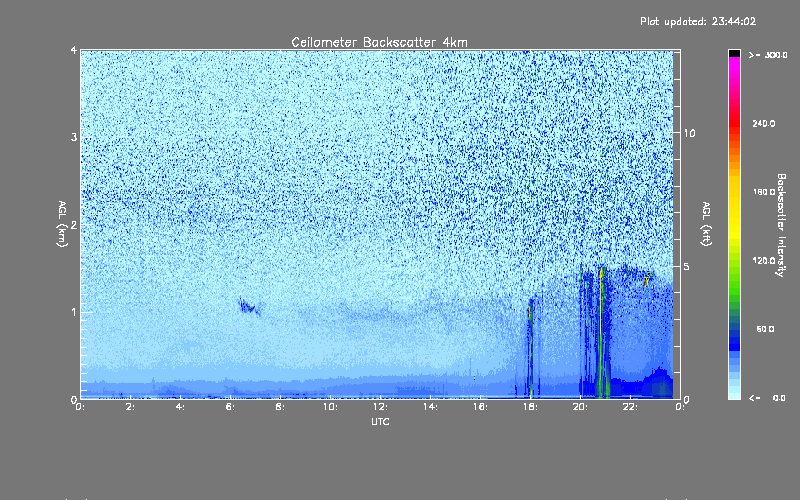
Task: Click the "12:" UTC time tick
Action: click(x=380, y=407)
